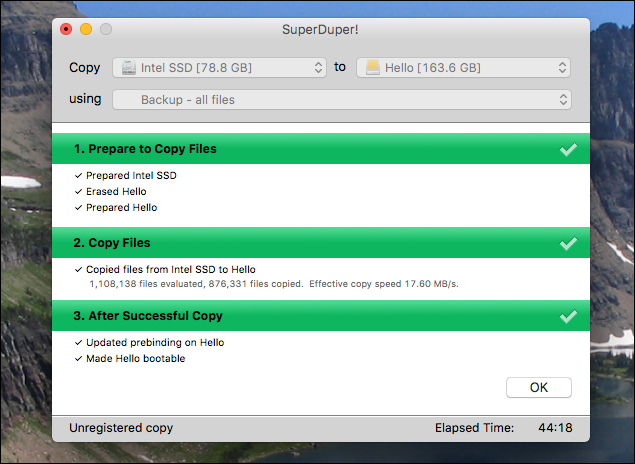The image size is (635, 464).
Task: Click the OK button
Action: pyautogui.click(x=539, y=387)
